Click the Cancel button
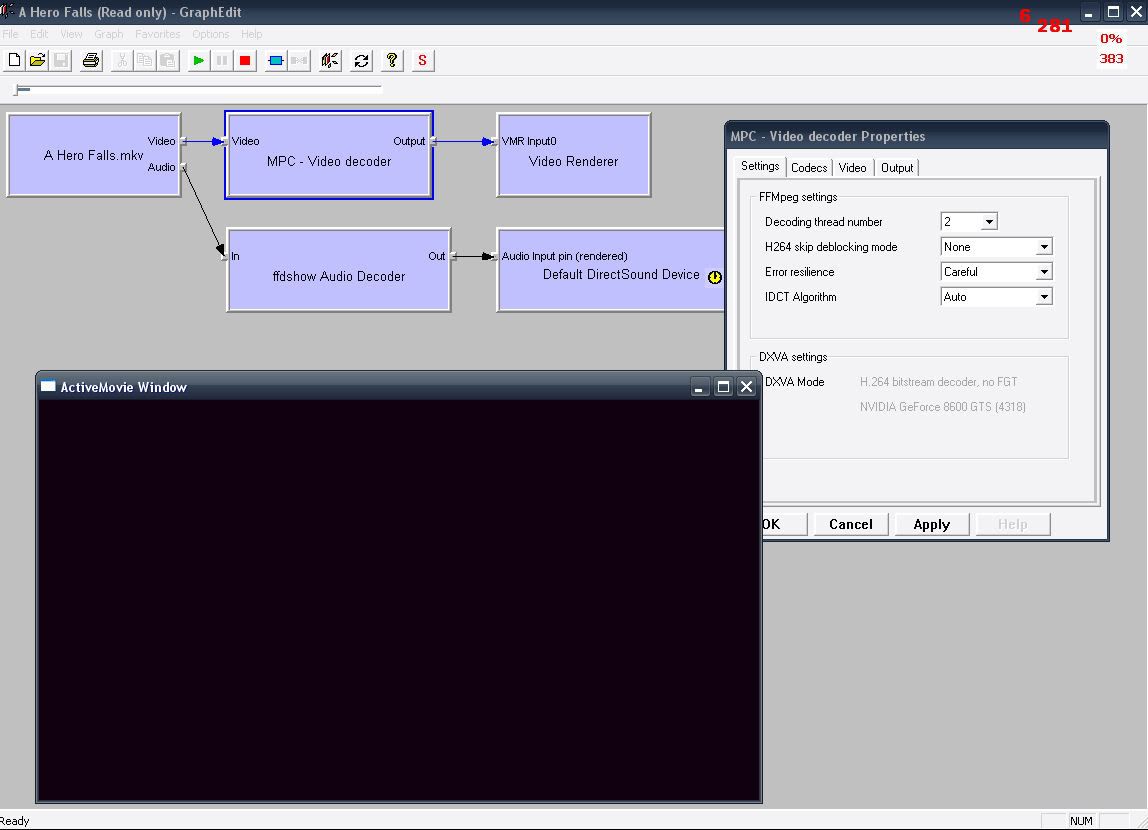Viewport: 1148px width, 830px height. (x=850, y=524)
